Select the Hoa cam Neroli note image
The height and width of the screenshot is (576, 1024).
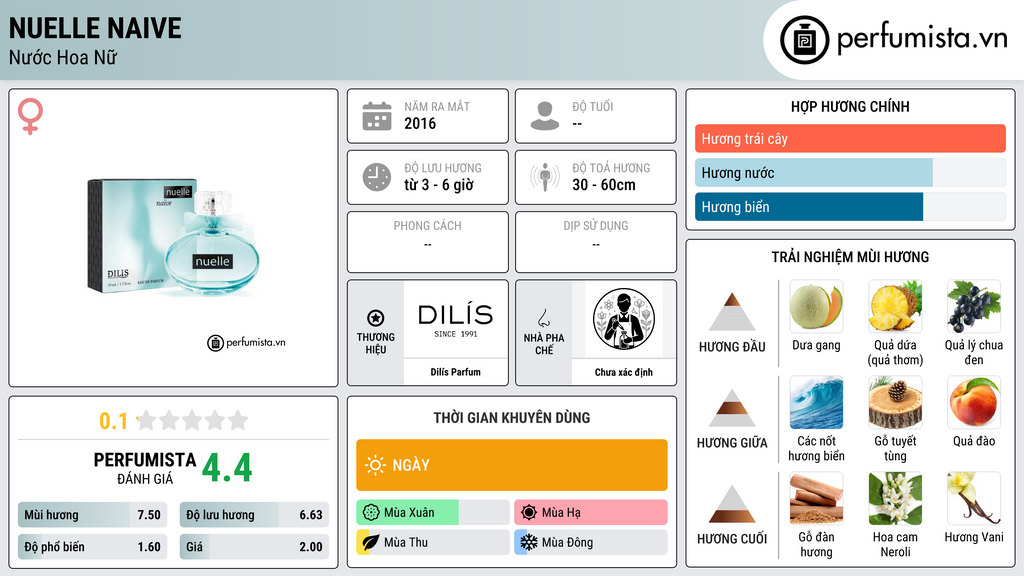[x=895, y=498]
